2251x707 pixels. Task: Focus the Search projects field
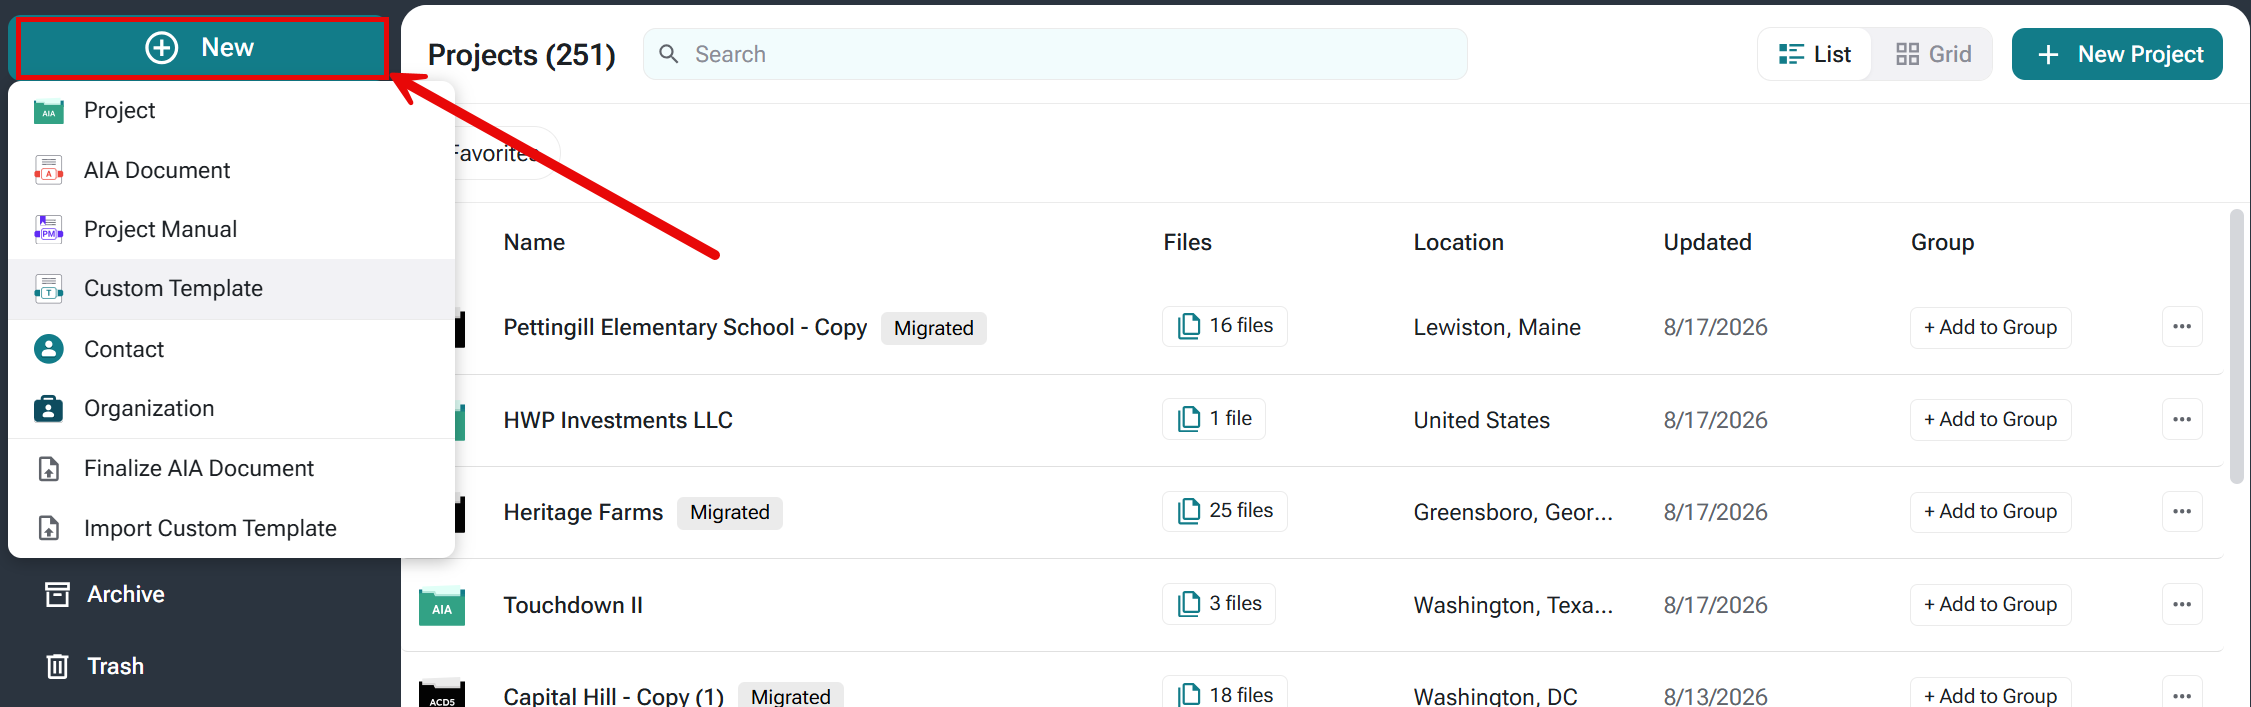1055,54
